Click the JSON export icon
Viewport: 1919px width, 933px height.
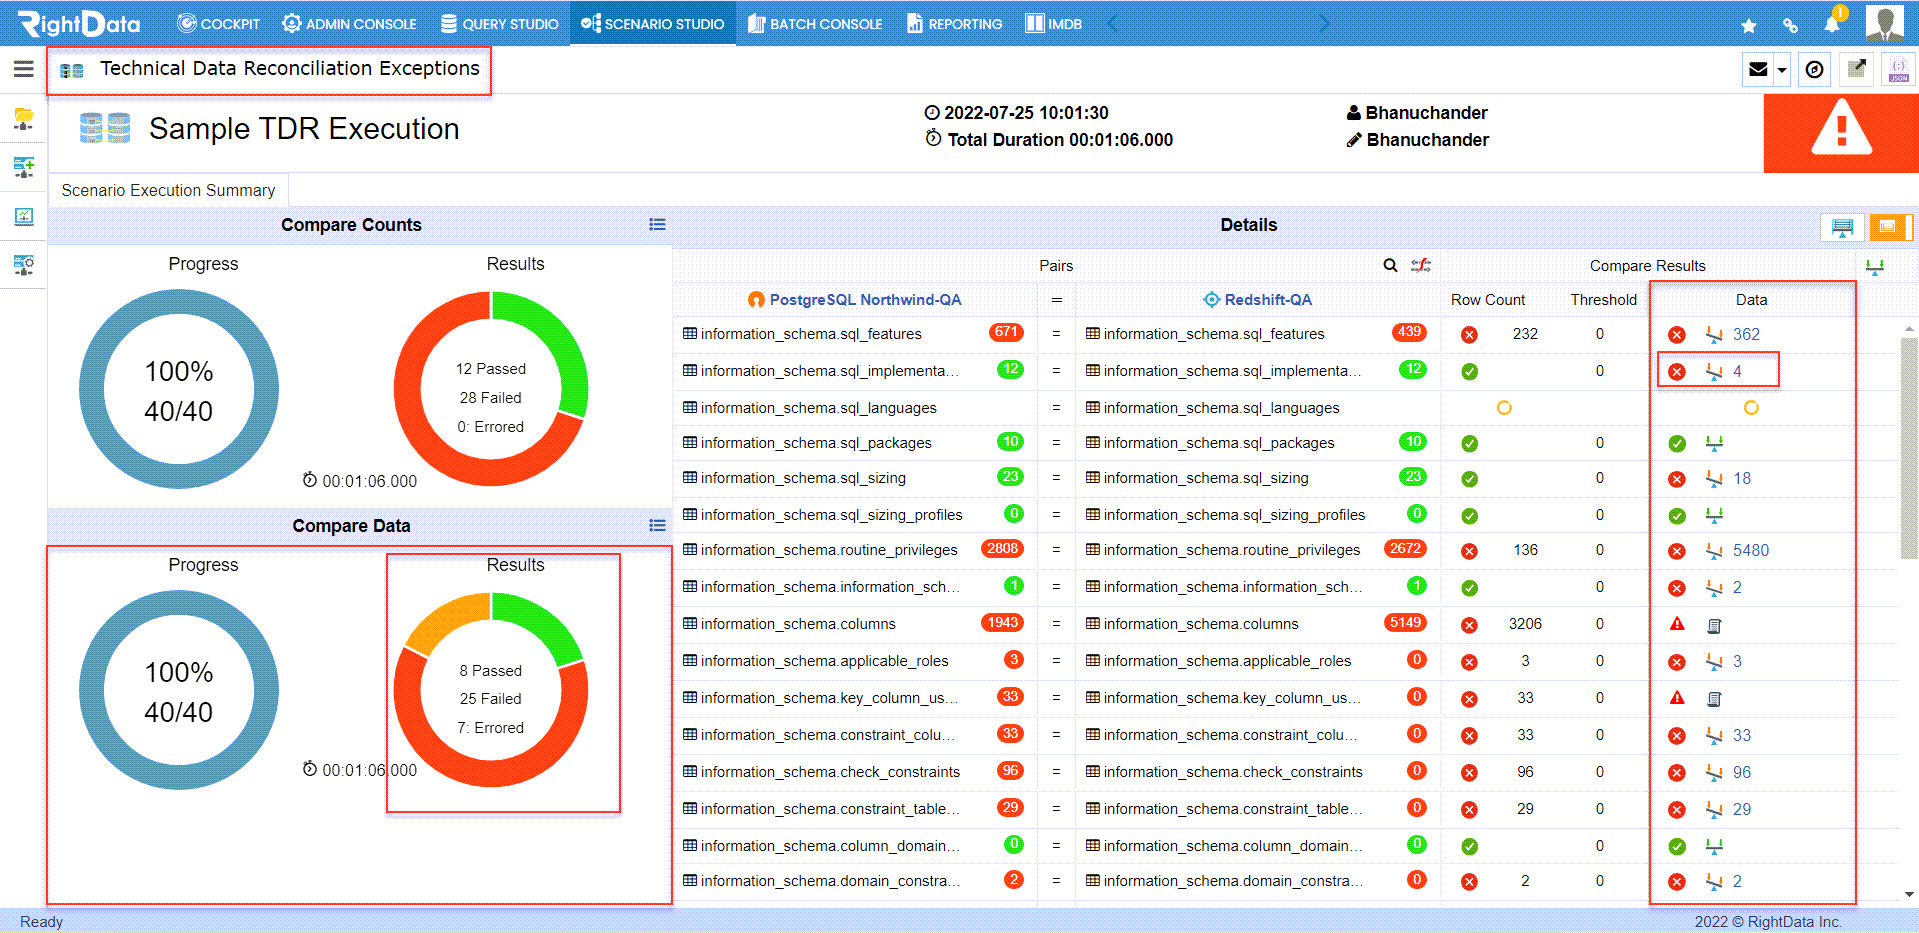coord(1898,69)
